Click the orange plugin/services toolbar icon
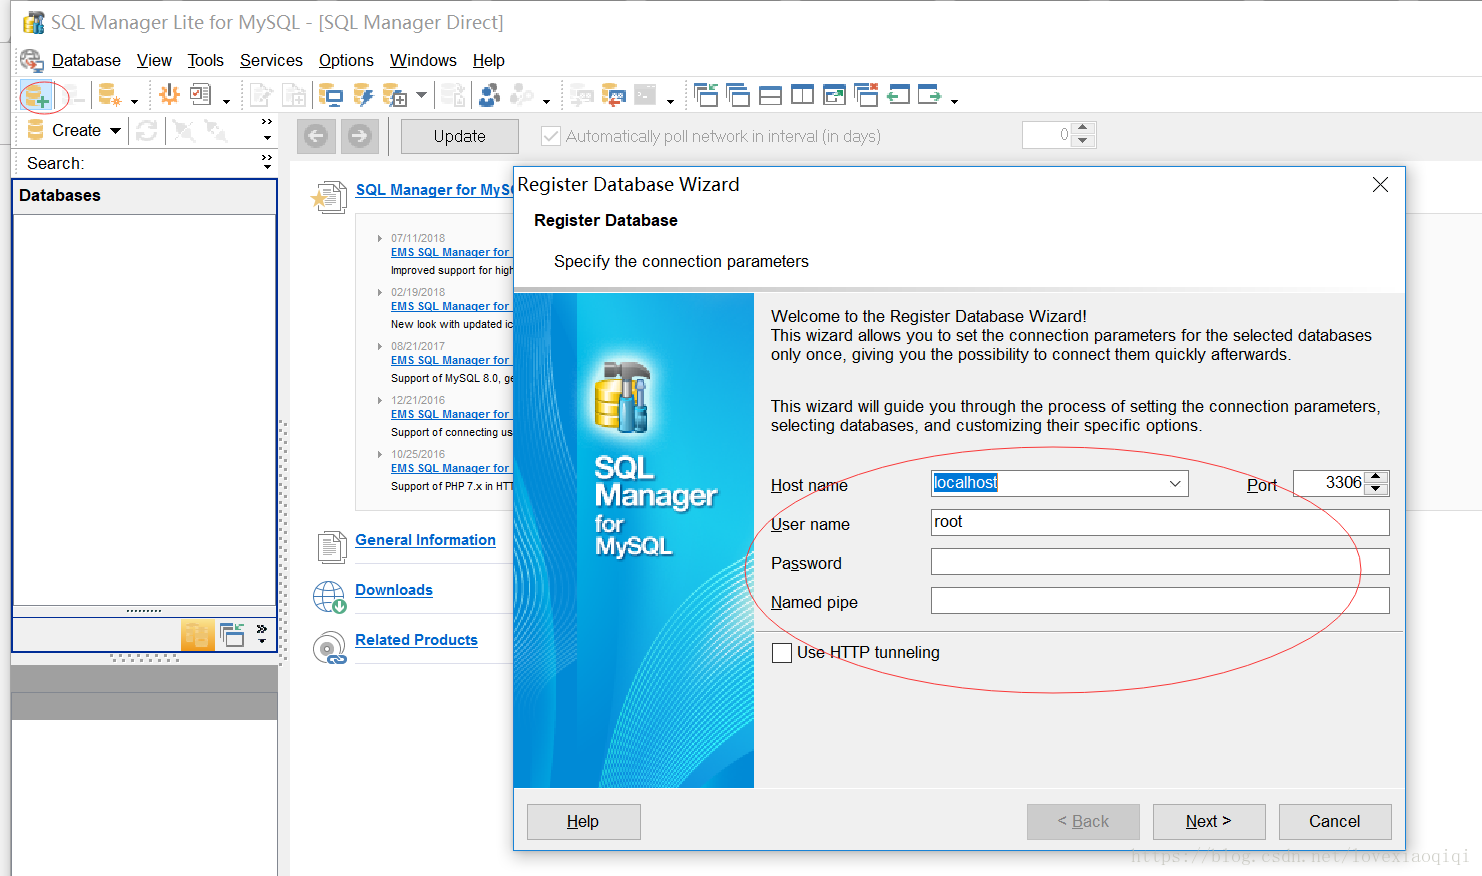Image resolution: width=1482 pixels, height=876 pixels. click(x=169, y=95)
